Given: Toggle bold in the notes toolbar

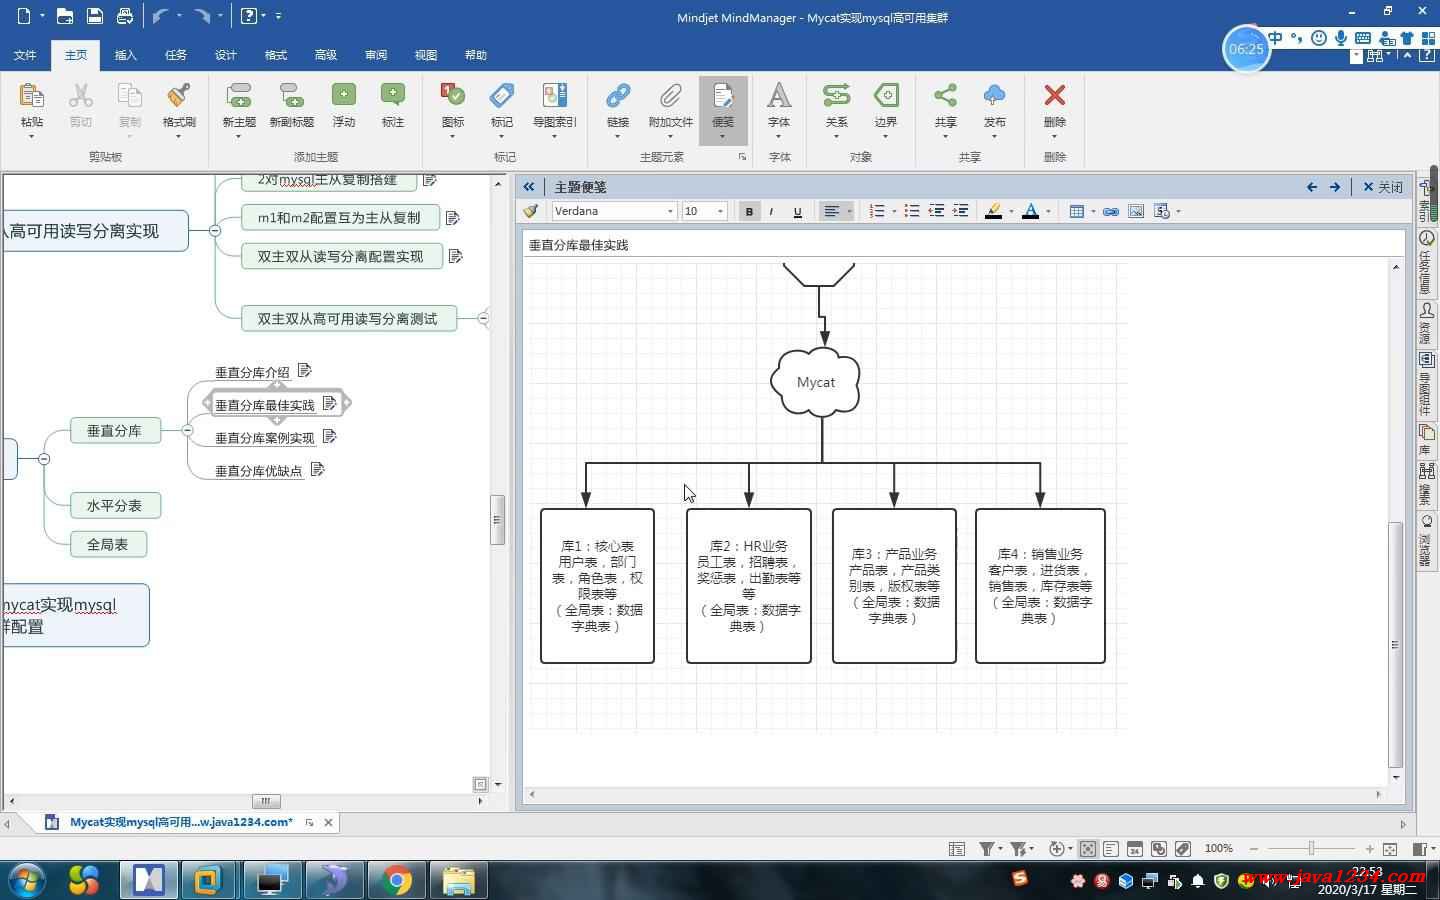Looking at the screenshot, I should 749,211.
